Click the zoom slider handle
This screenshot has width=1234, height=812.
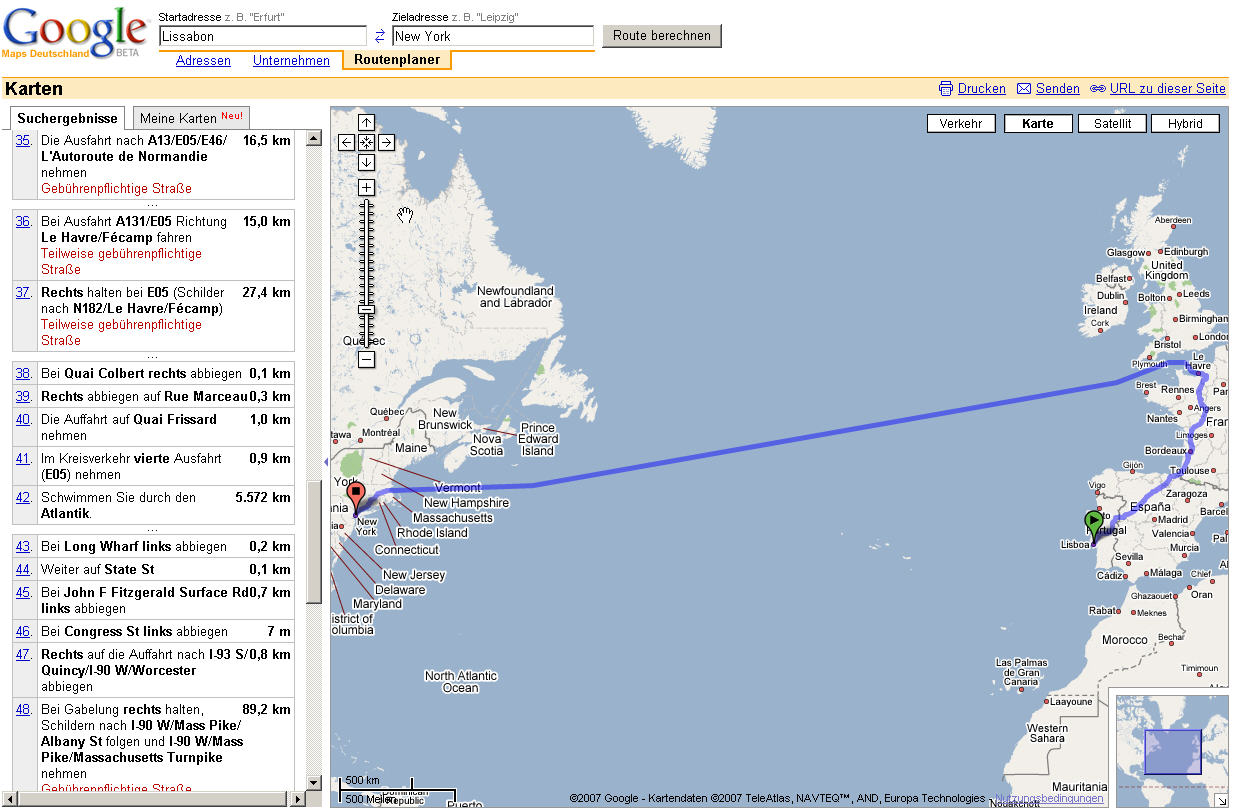[366, 309]
